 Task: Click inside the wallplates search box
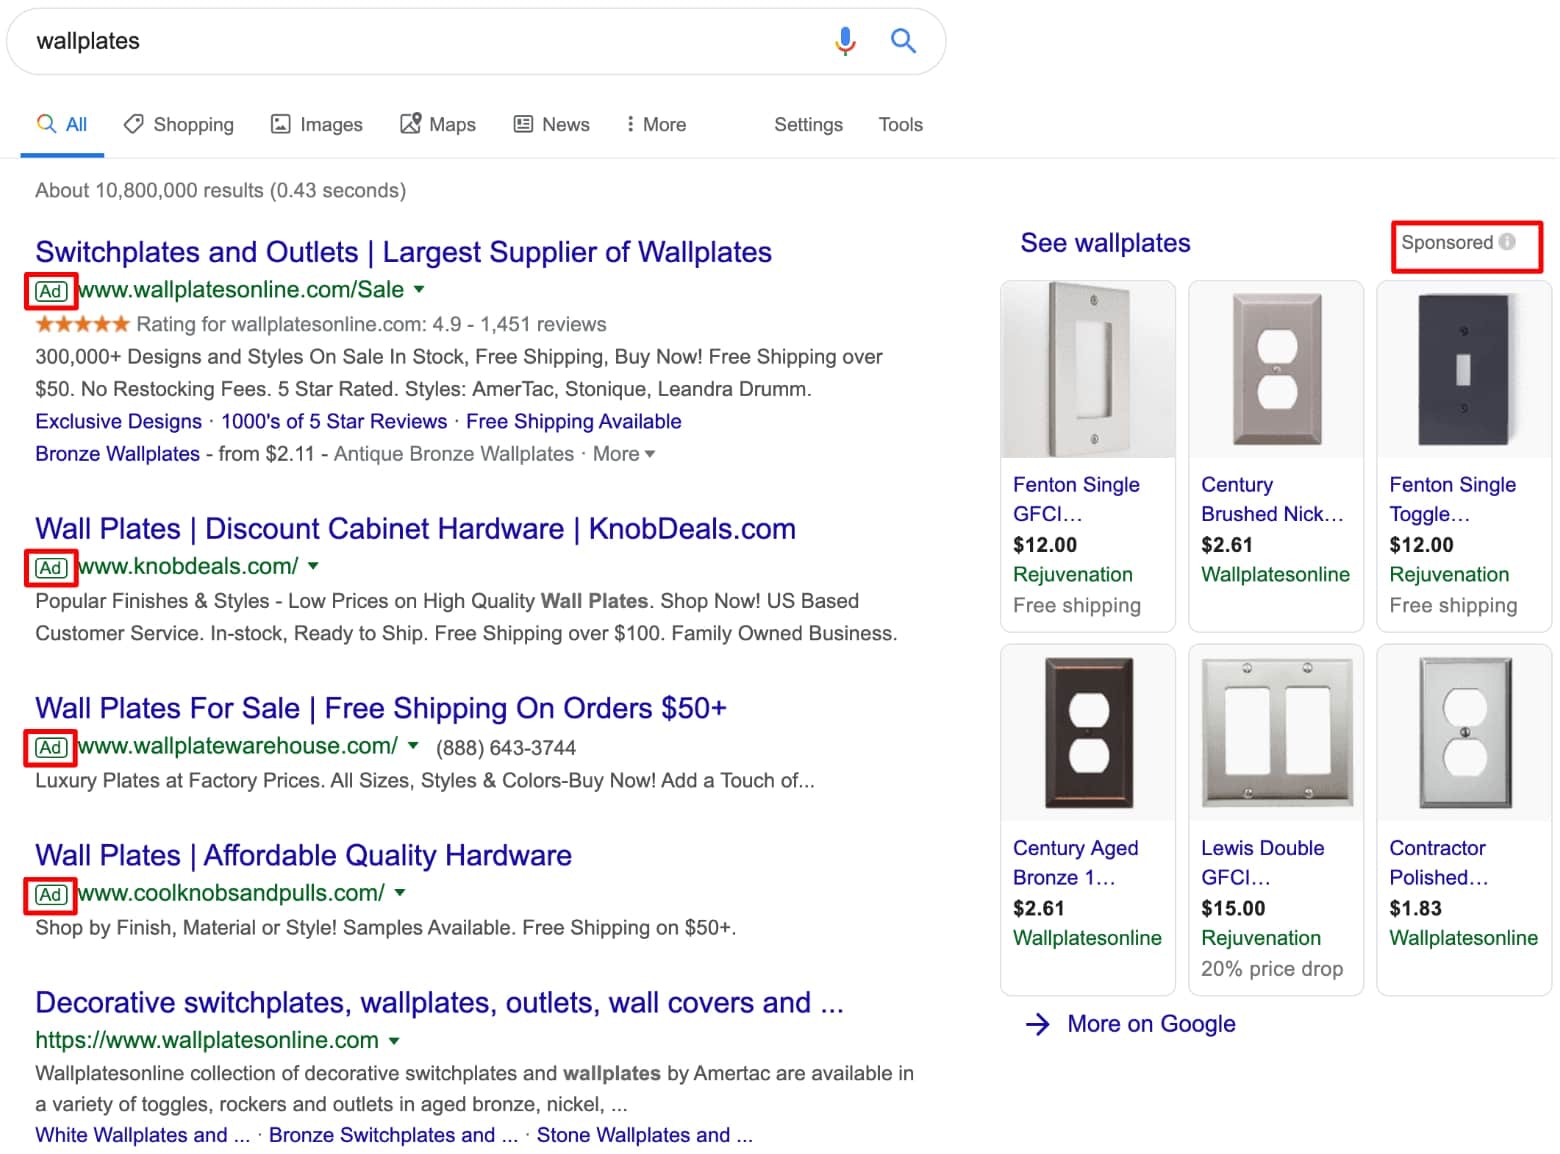pyautogui.click(x=400, y=41)
